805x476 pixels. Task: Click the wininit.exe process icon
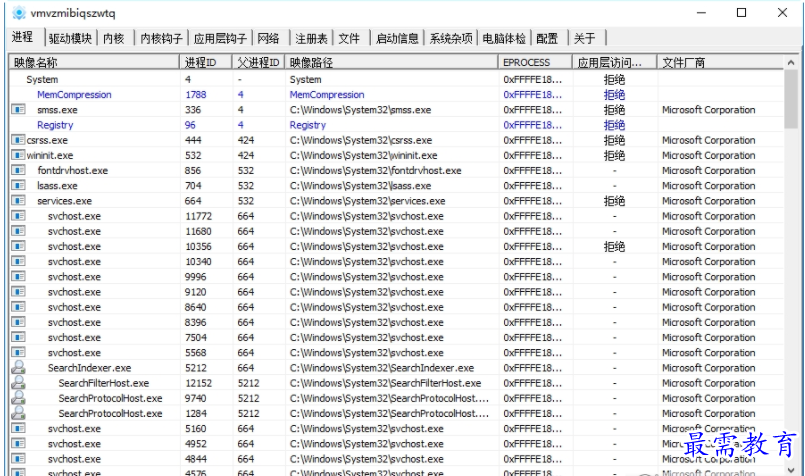(x=18, y=155)
